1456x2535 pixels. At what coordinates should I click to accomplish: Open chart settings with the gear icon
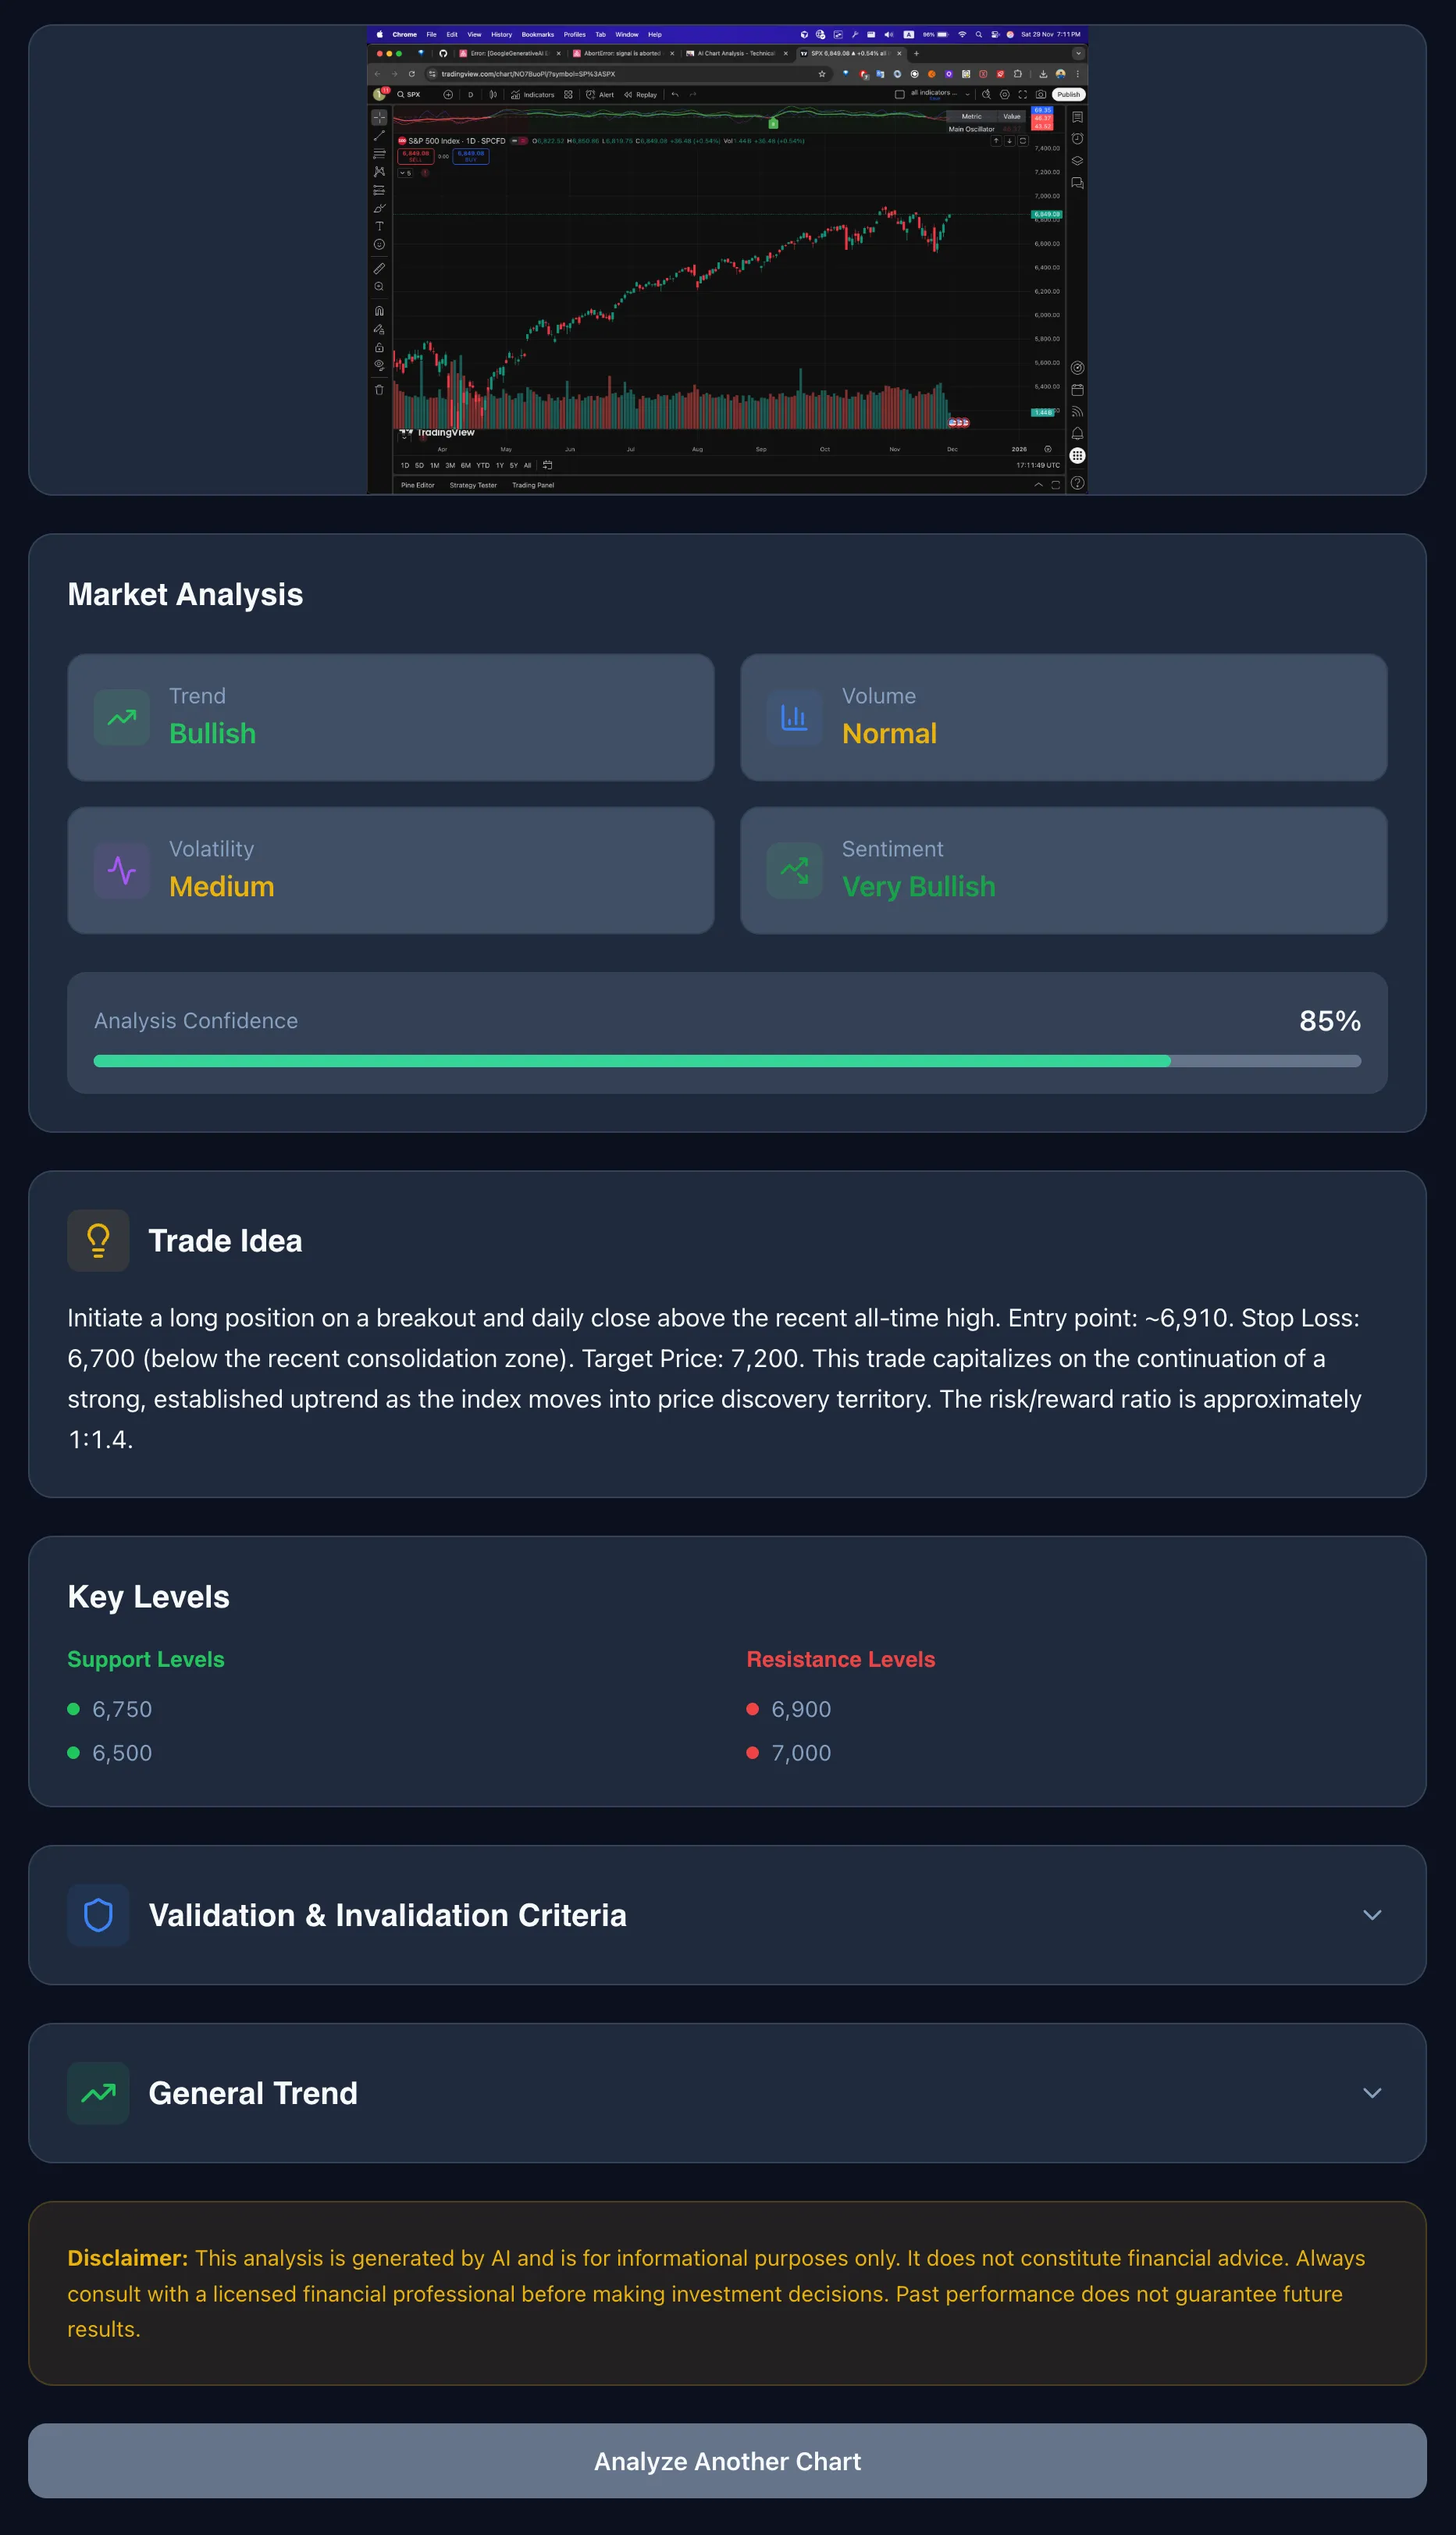pos(1005,94)
